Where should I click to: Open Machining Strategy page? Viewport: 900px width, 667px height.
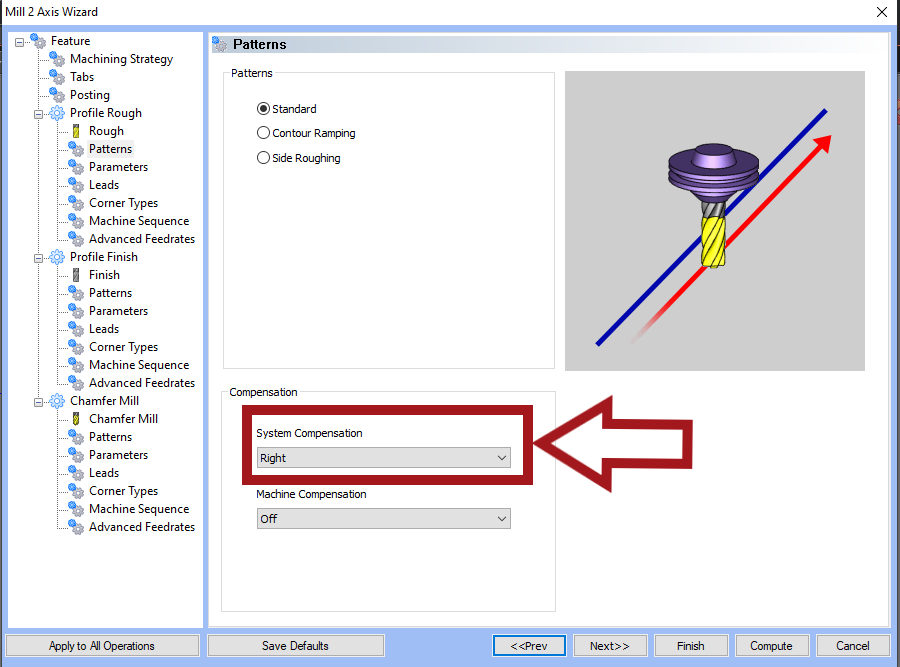coord(121,59)
